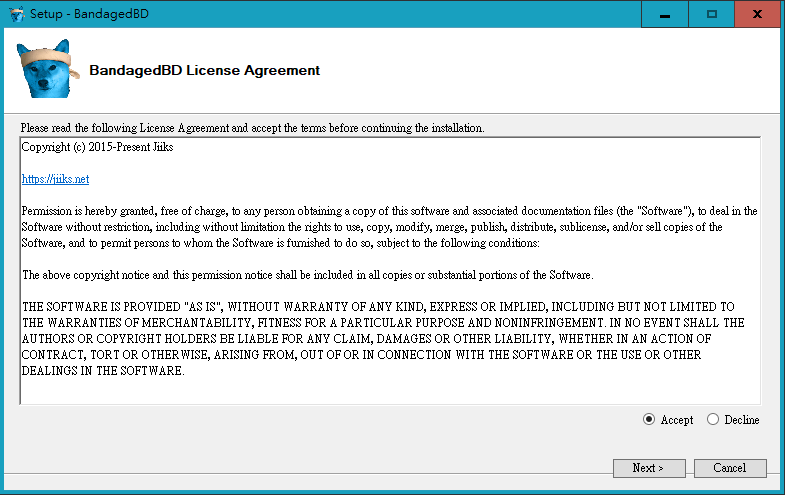
Task: Open the https://jiiks.net link
Action: pos(55,179)
